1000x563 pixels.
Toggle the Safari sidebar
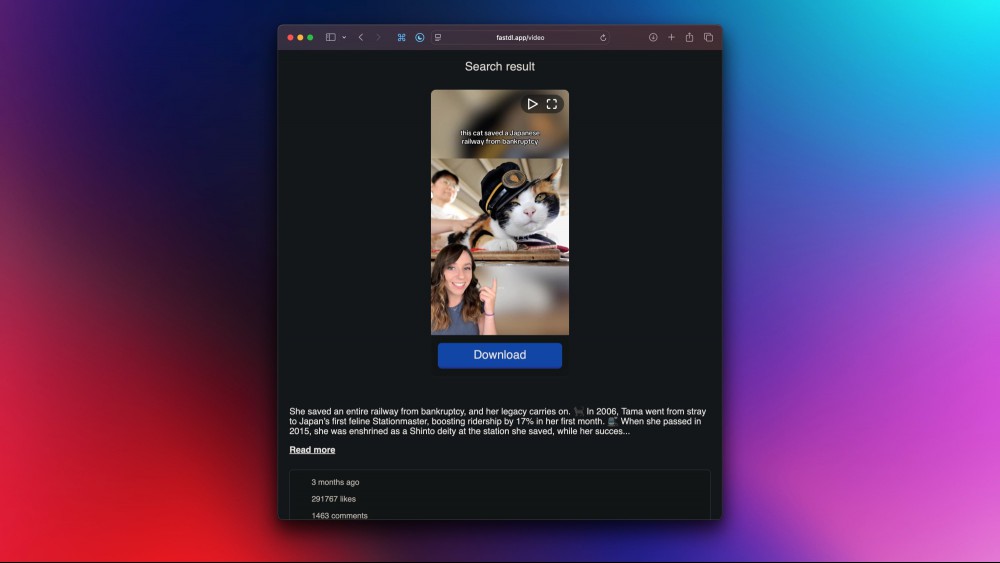click(330, 38)
